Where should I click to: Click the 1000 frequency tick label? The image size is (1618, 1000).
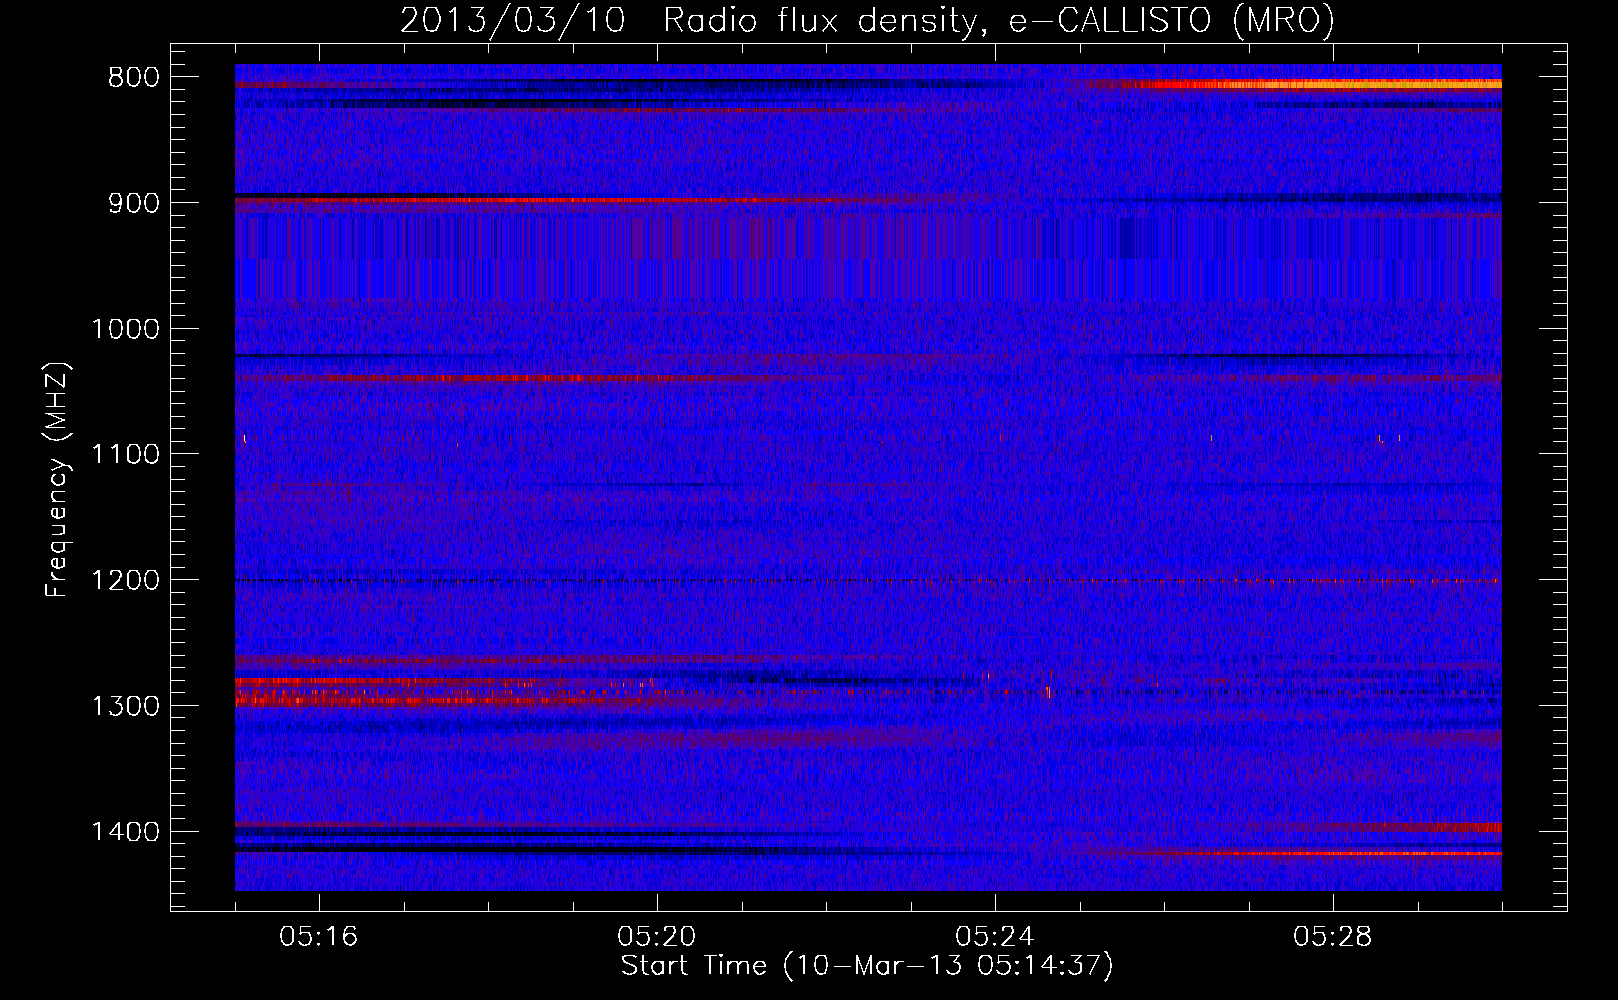125,329
